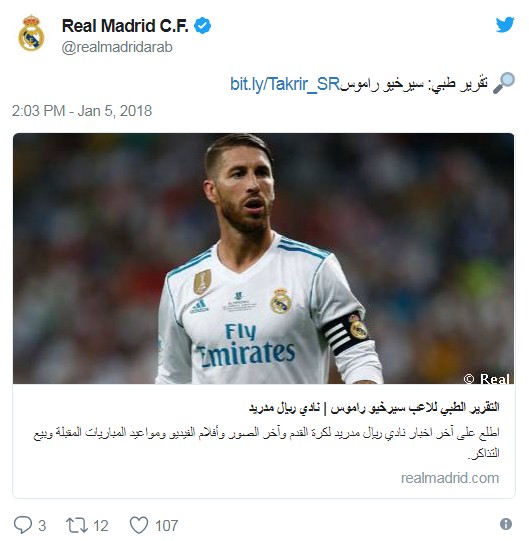
Task: Reply using the speech bubble icon
Action: (x=22, y=525)
